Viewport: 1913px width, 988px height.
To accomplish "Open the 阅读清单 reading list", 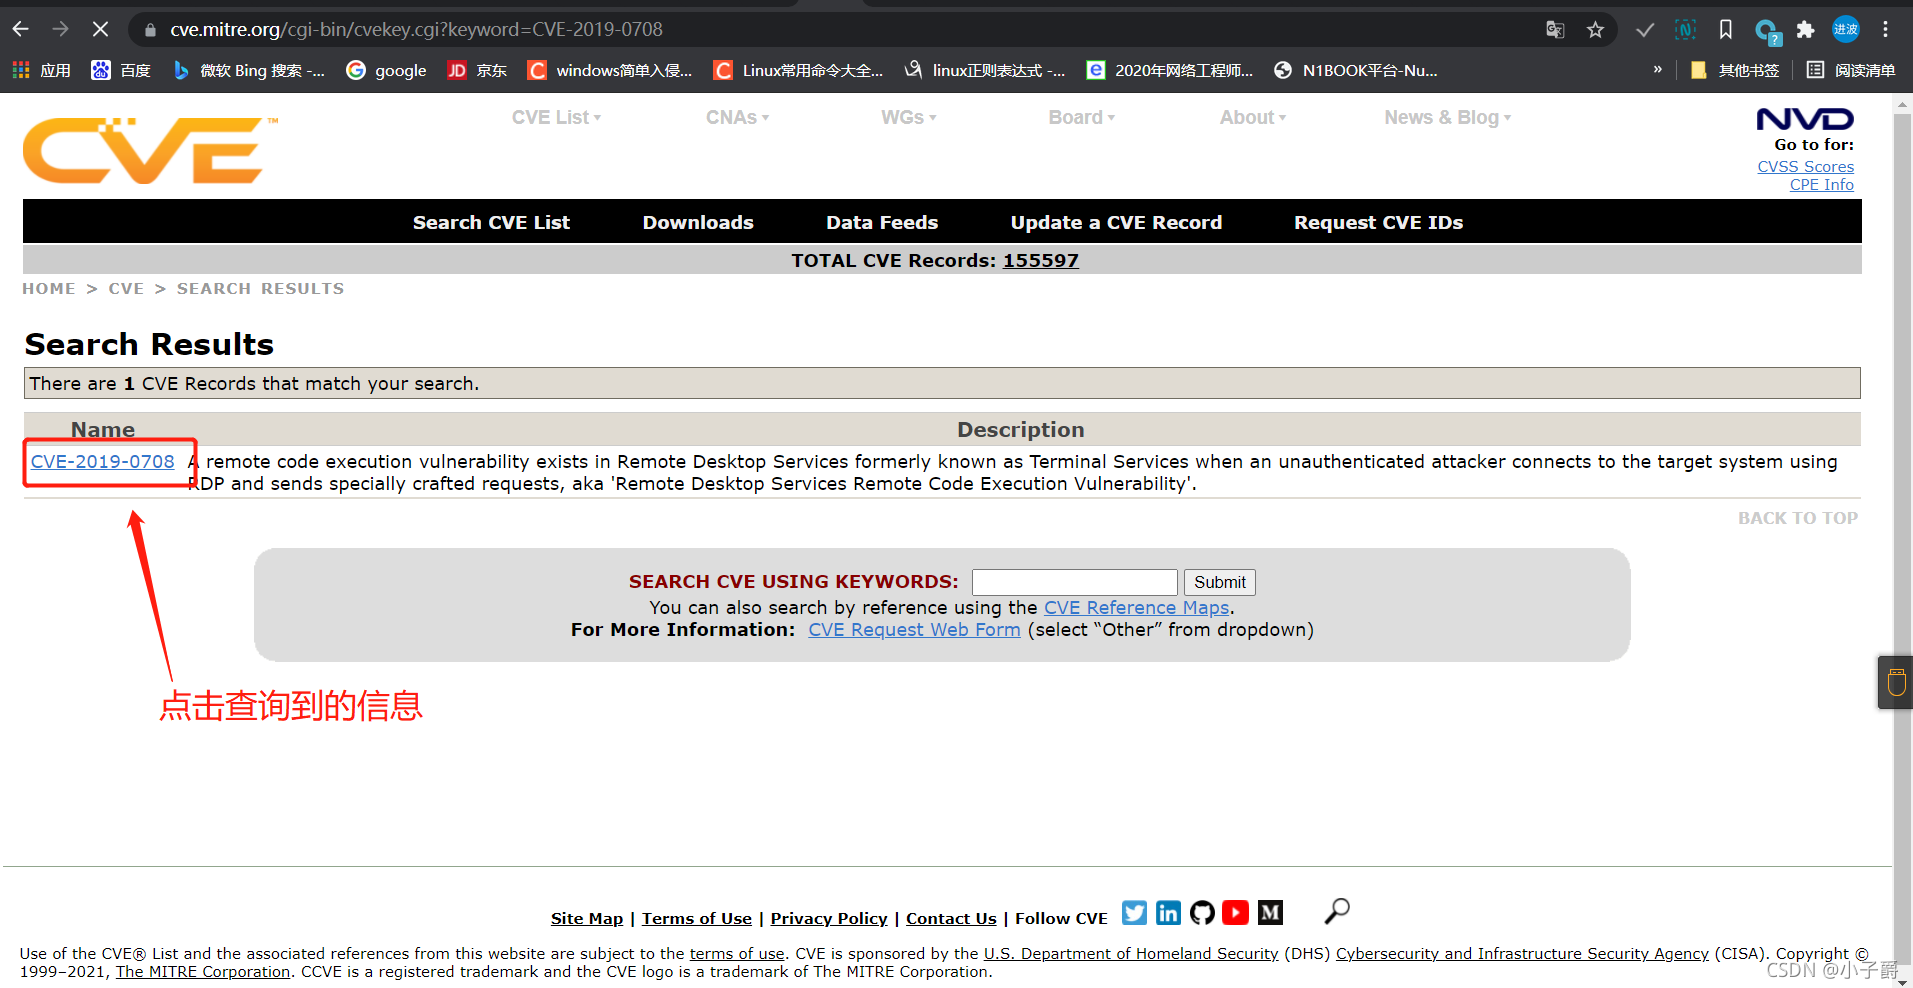I will 1851,70.
